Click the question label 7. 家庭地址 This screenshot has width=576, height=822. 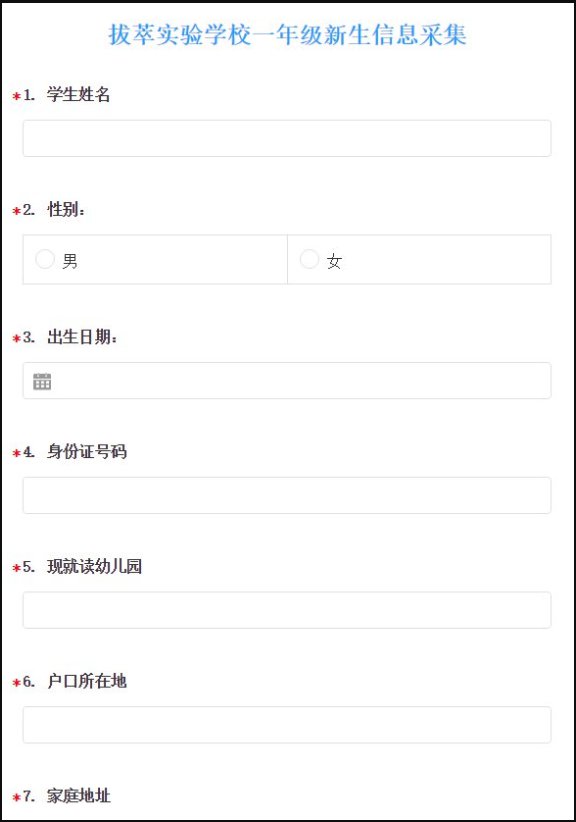point(67,796)
